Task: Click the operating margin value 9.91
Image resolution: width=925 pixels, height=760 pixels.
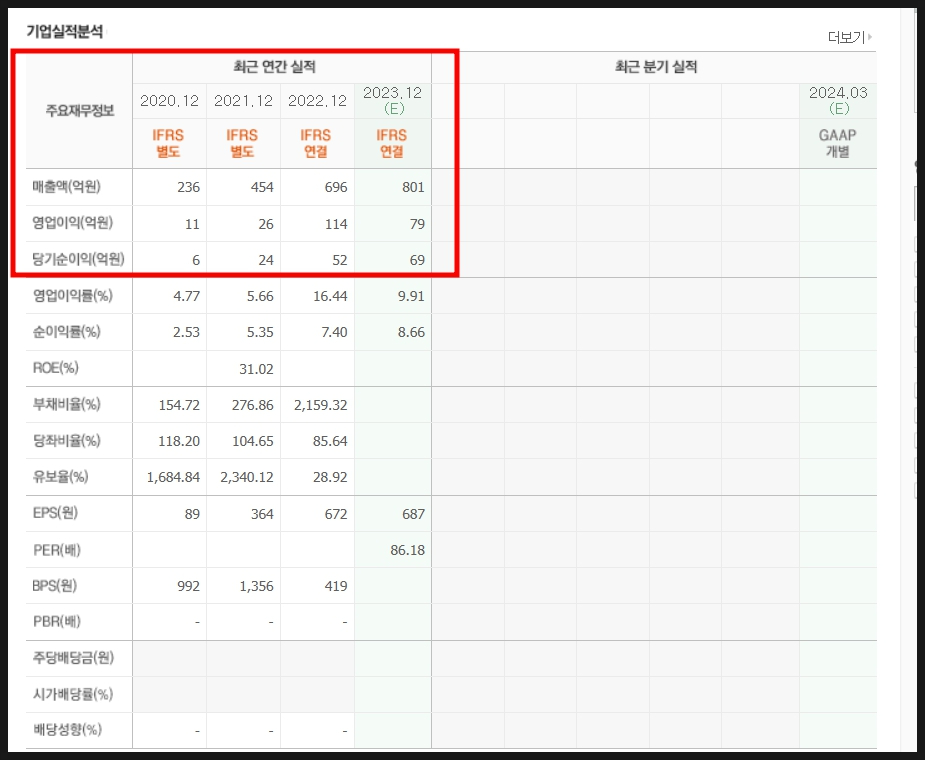Action: 411,296
